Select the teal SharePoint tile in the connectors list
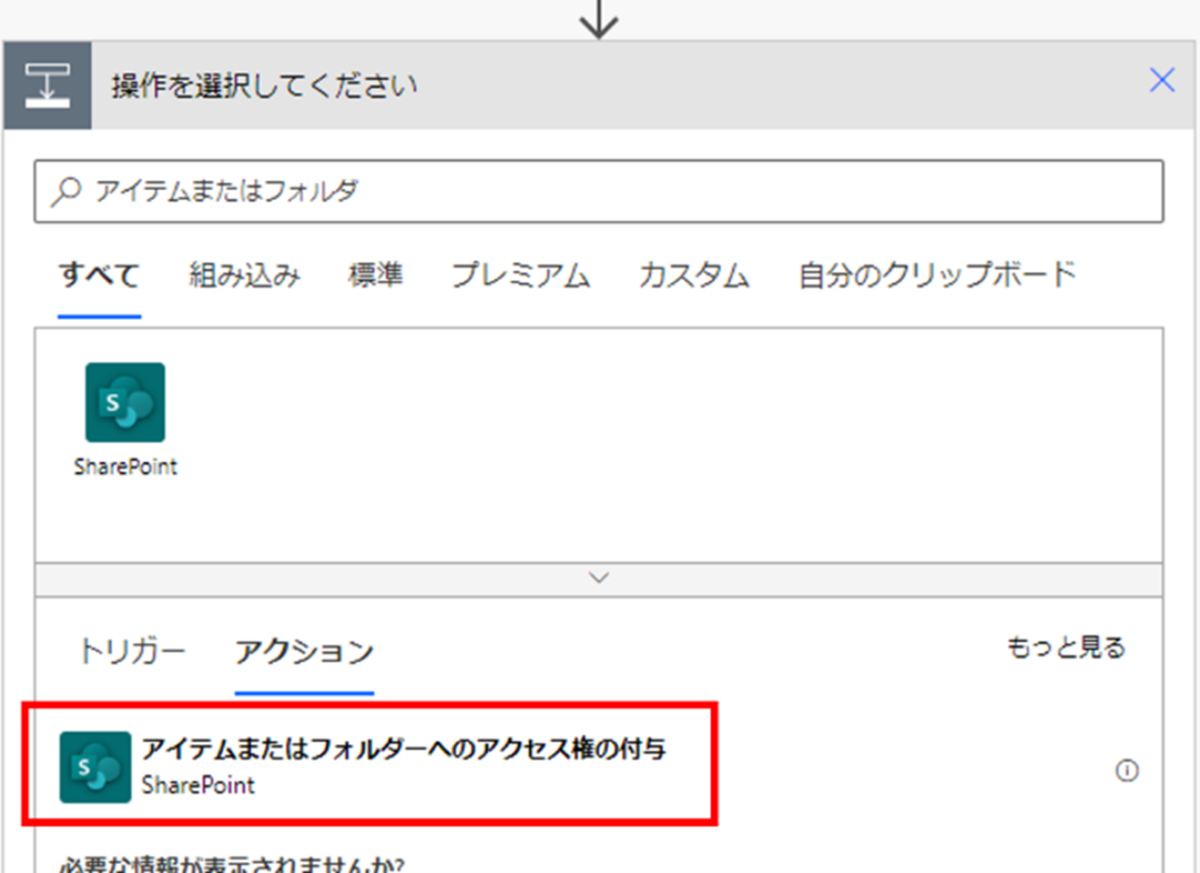Screen dimensions: 1200x873 124,404
